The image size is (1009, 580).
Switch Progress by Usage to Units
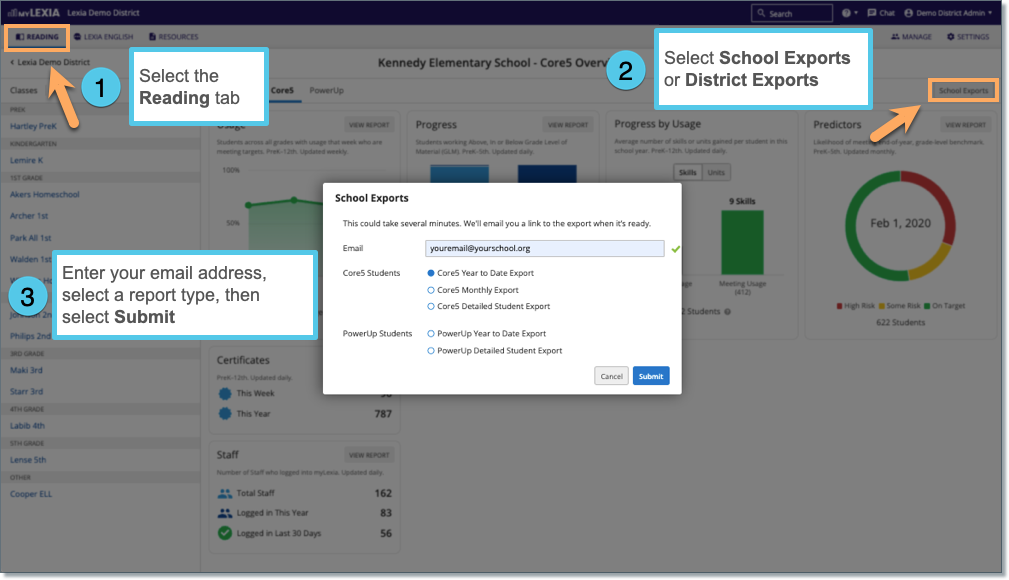(x=716, y=173)
